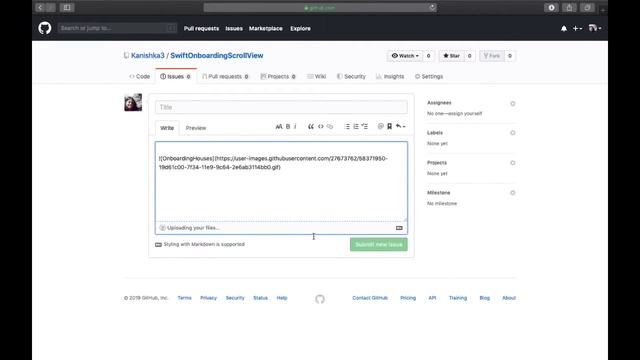Add a link with the chain icon
Image resolution: width=640 pixels, height=360 pixels.
[x=330, y=127]
